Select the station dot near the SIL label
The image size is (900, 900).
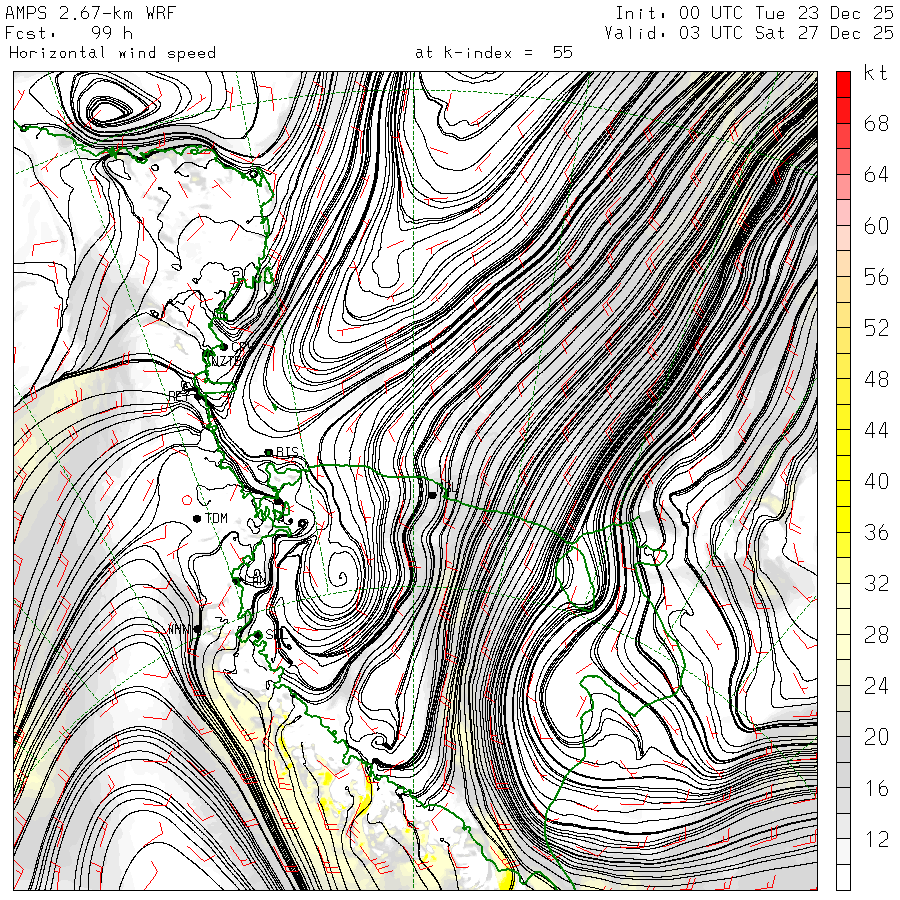(258, 635)
